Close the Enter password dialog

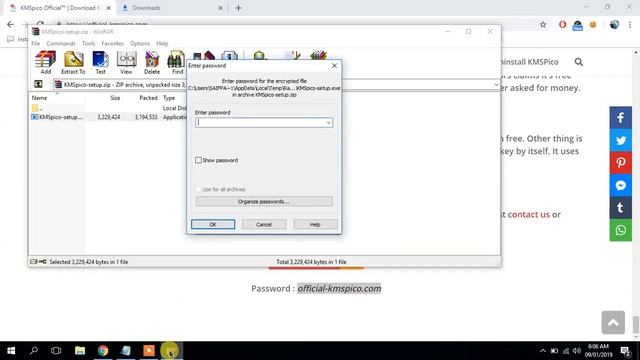pos(334,66)
